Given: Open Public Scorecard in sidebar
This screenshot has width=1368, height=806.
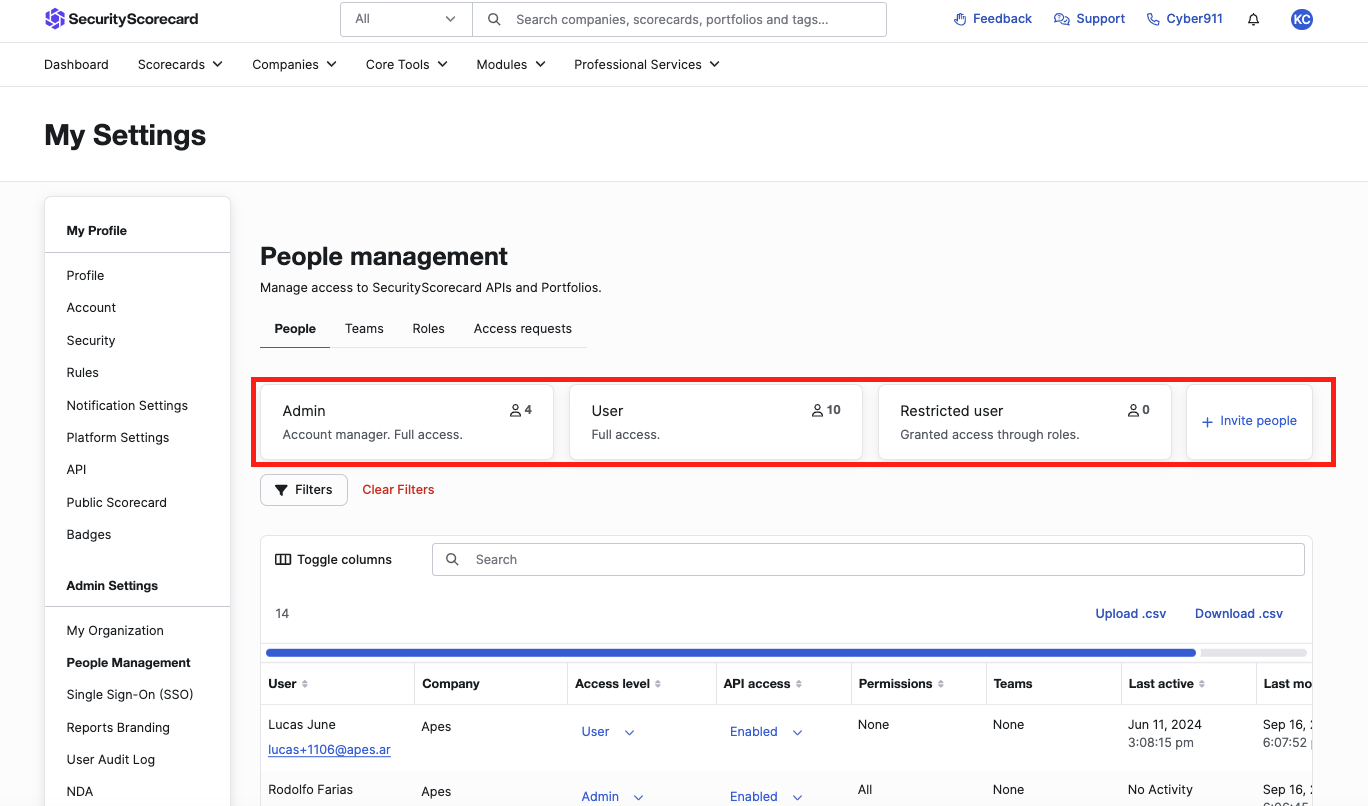Looking at the screenshot, I should (x=116, y=502).
